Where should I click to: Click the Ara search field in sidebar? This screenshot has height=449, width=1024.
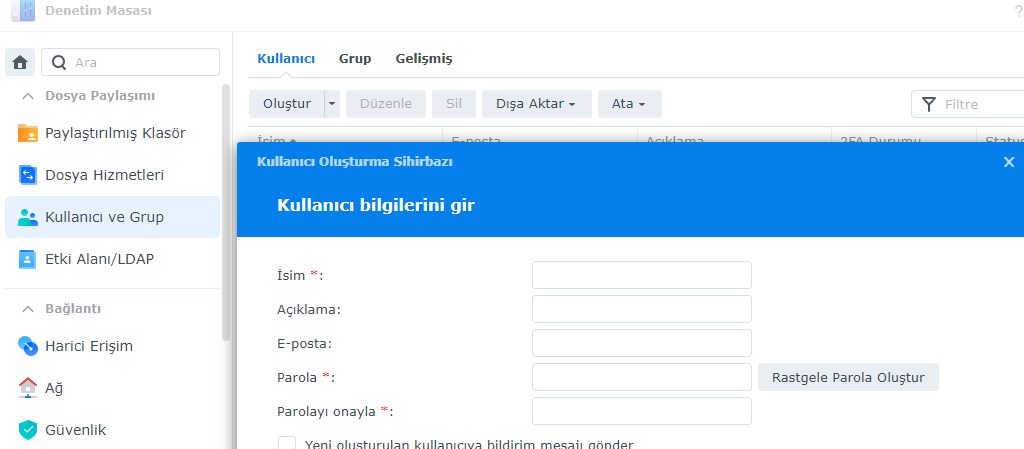pyautogui.click(x=131, y=63)
